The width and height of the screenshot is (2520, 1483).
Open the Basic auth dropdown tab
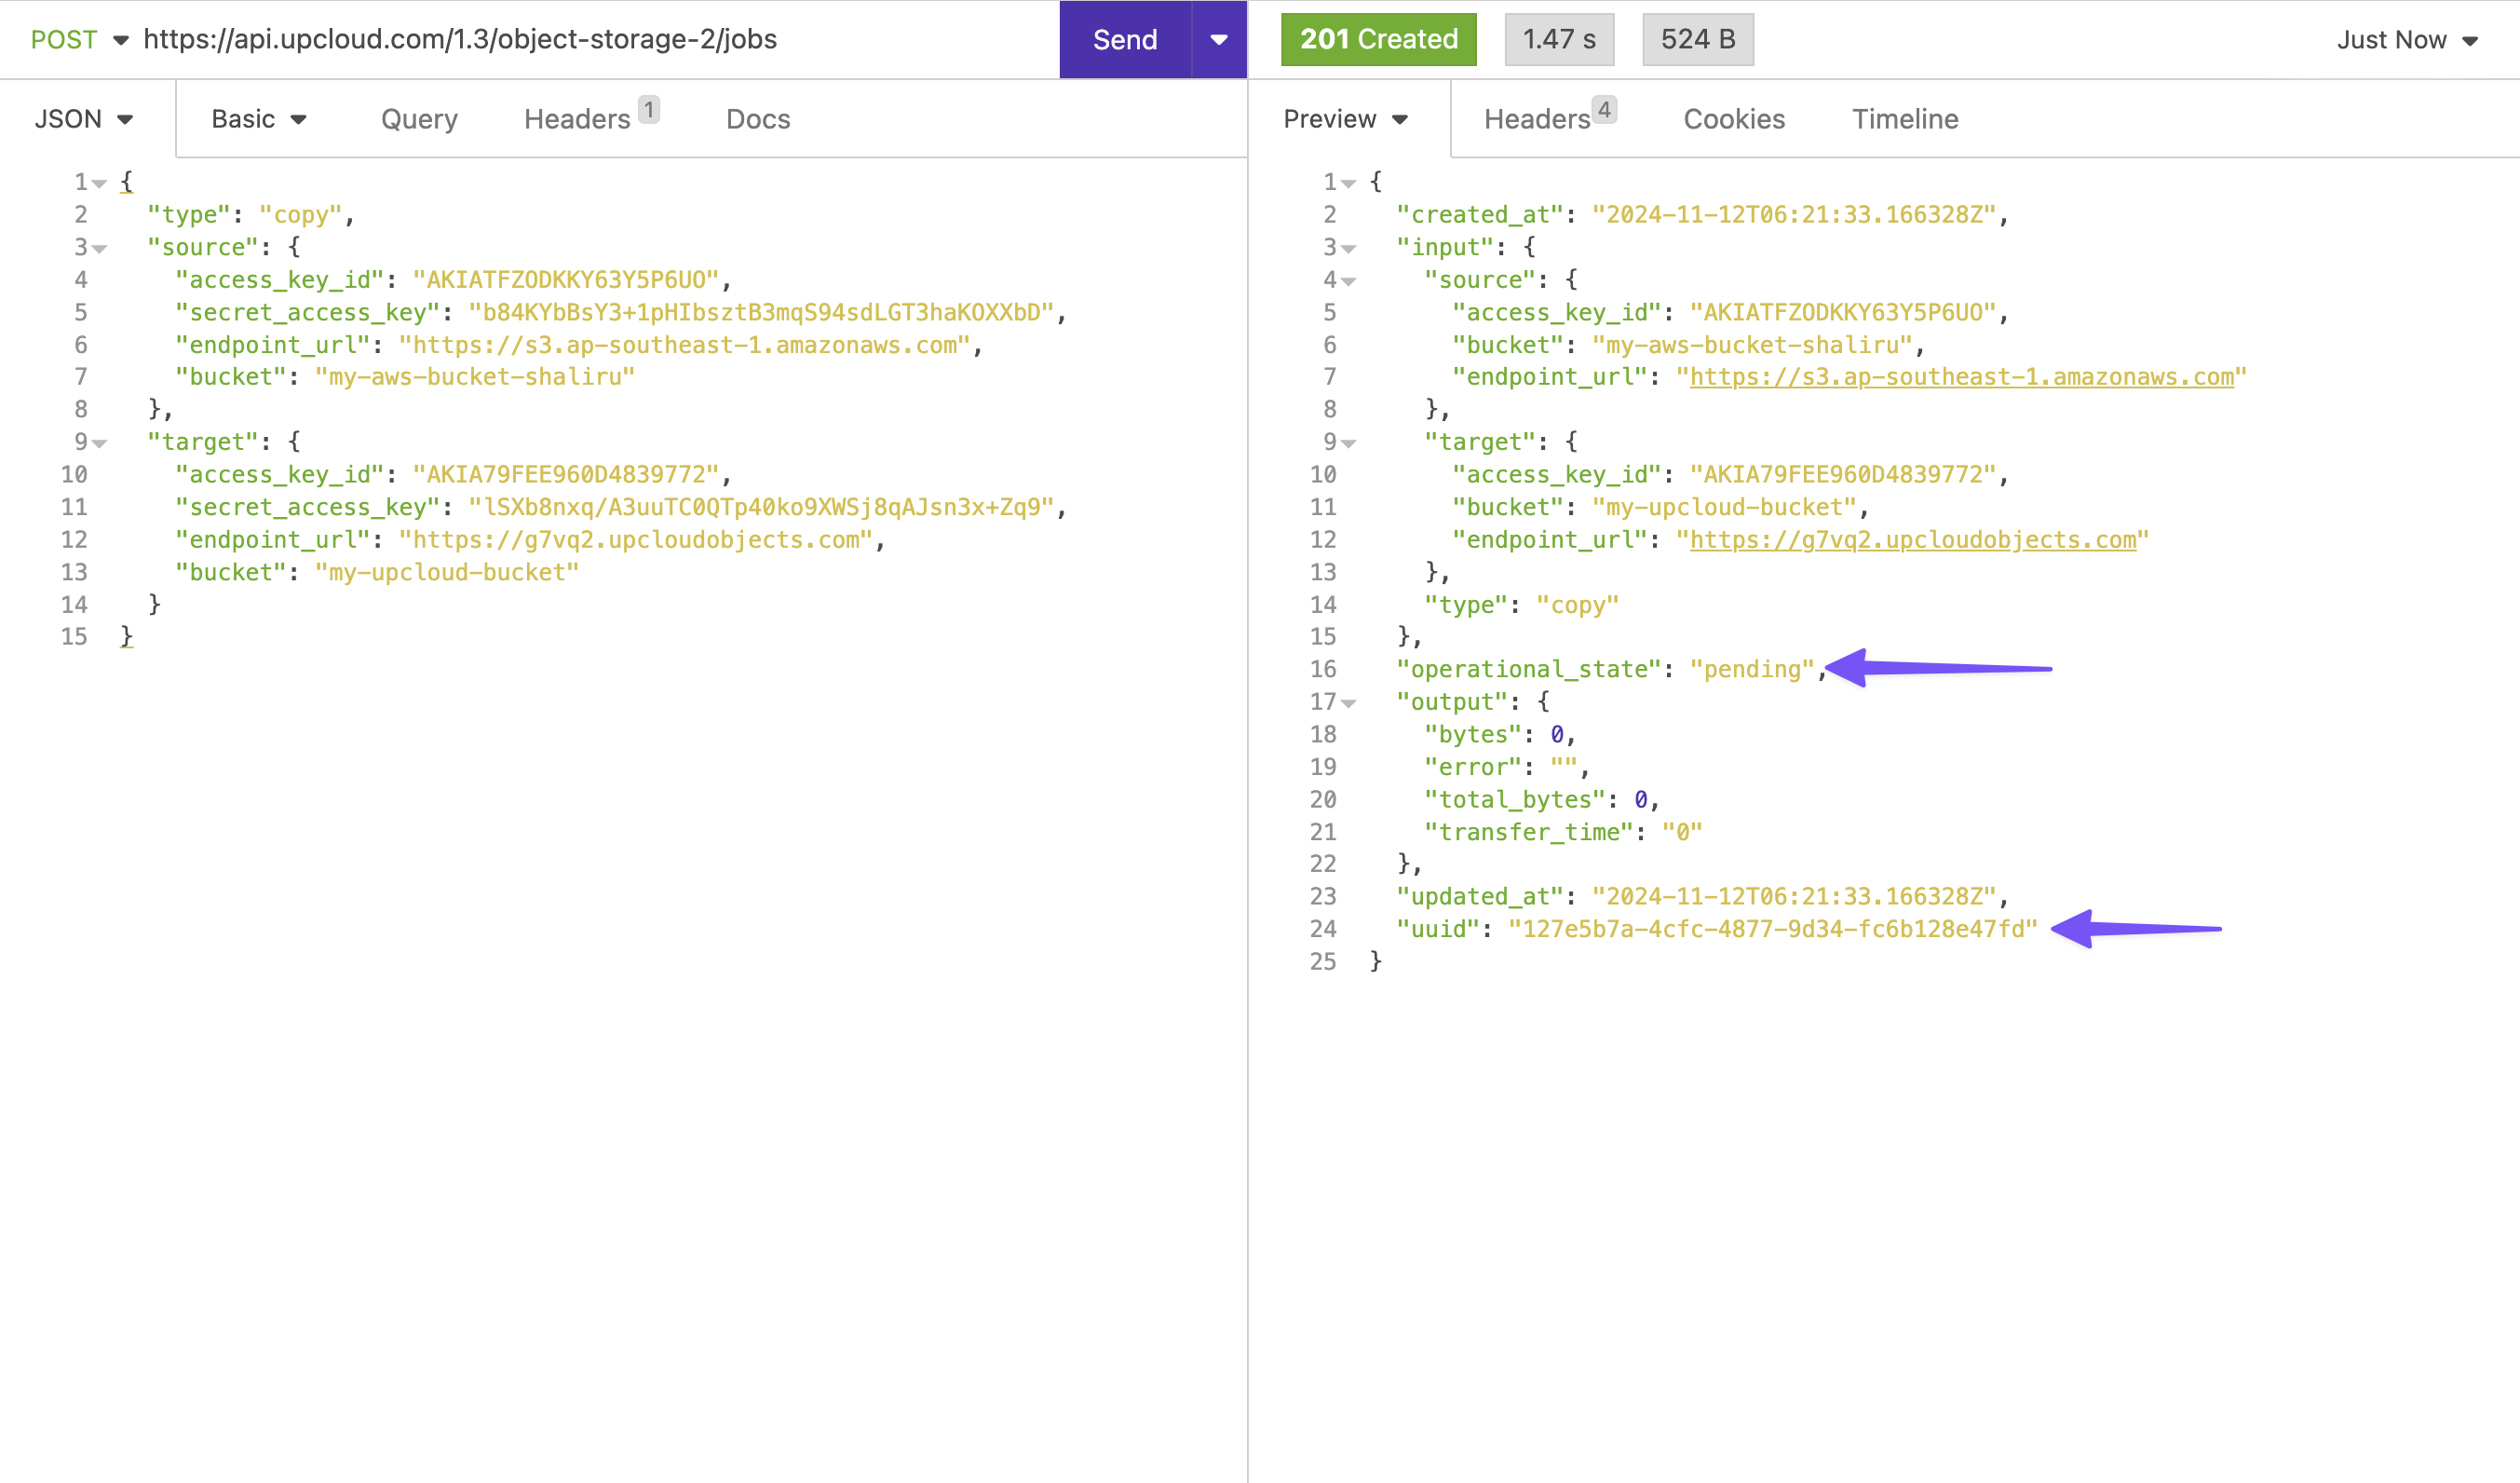click(x=259, y=119)
